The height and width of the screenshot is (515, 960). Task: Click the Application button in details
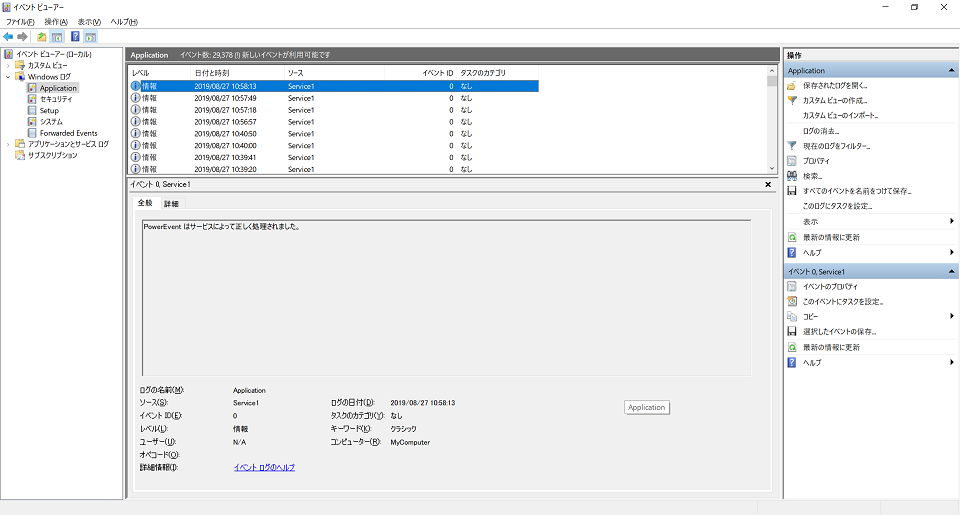tap(647, 407)
